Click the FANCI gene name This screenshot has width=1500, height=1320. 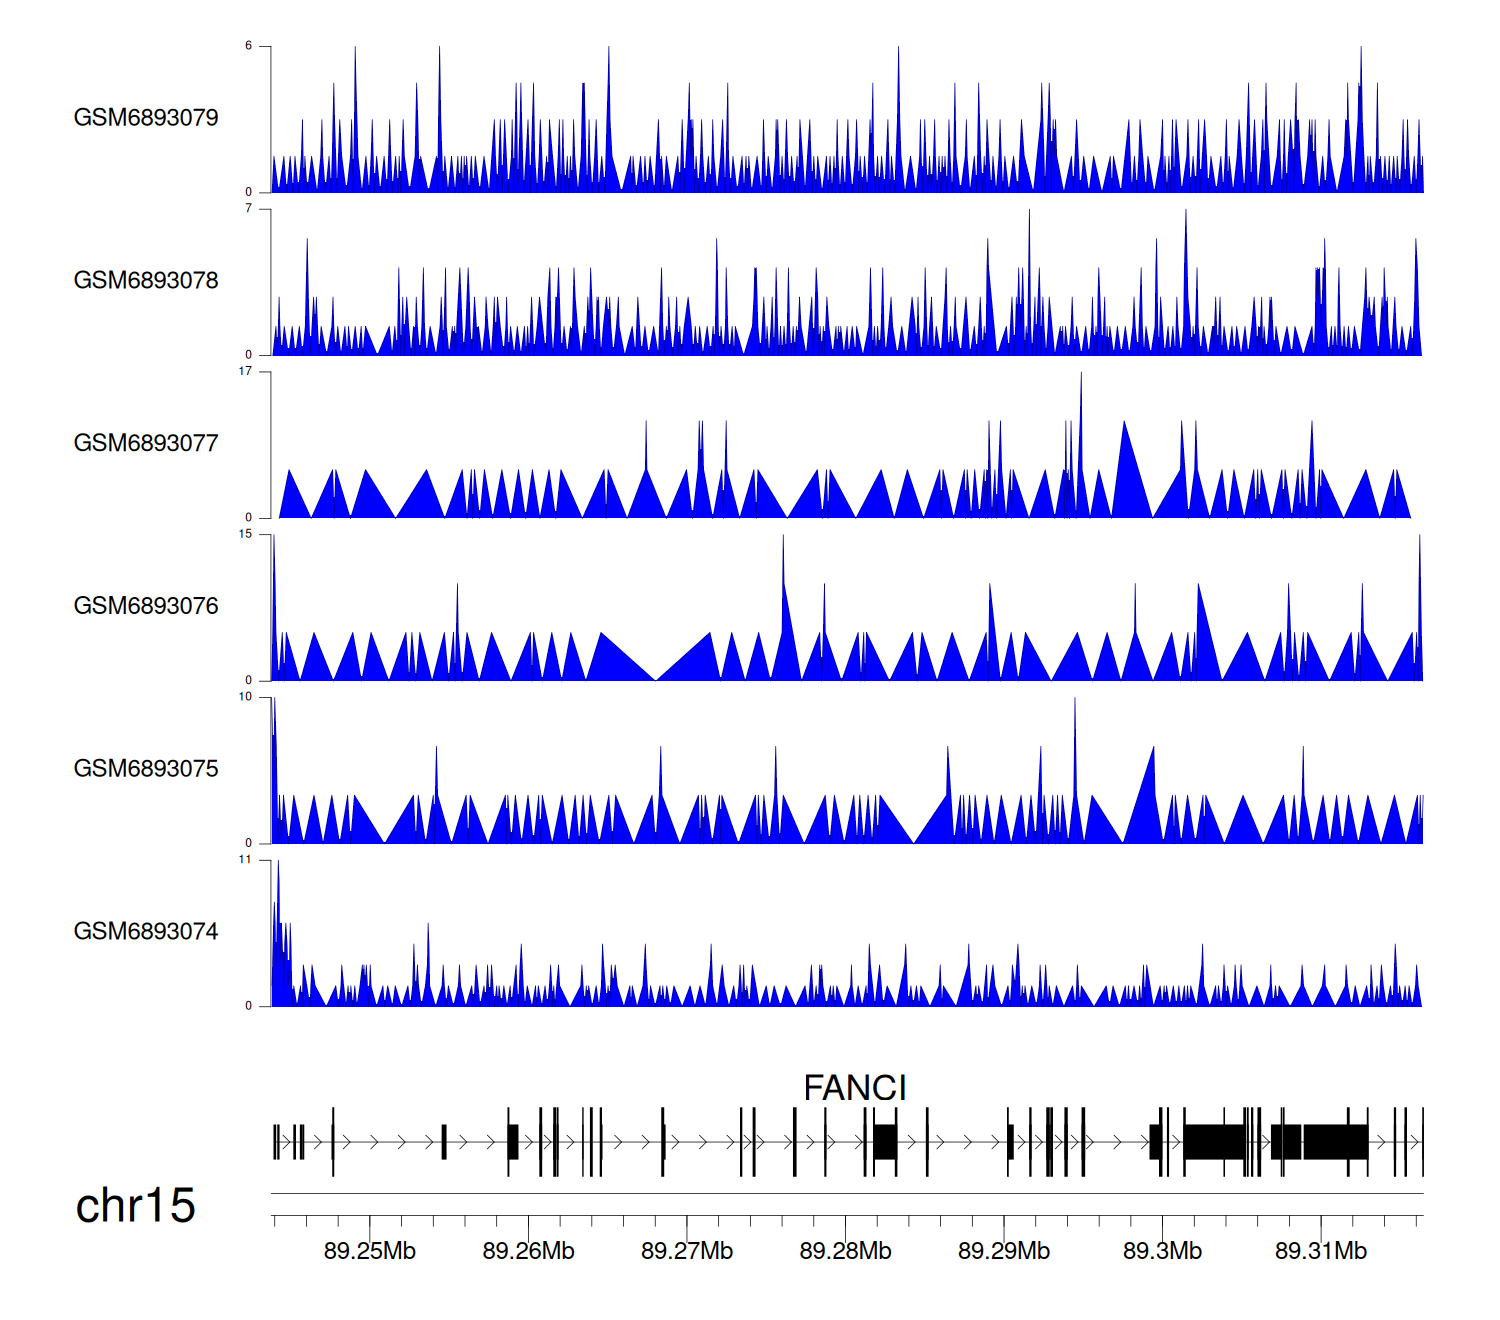[x=855, y=1088]
